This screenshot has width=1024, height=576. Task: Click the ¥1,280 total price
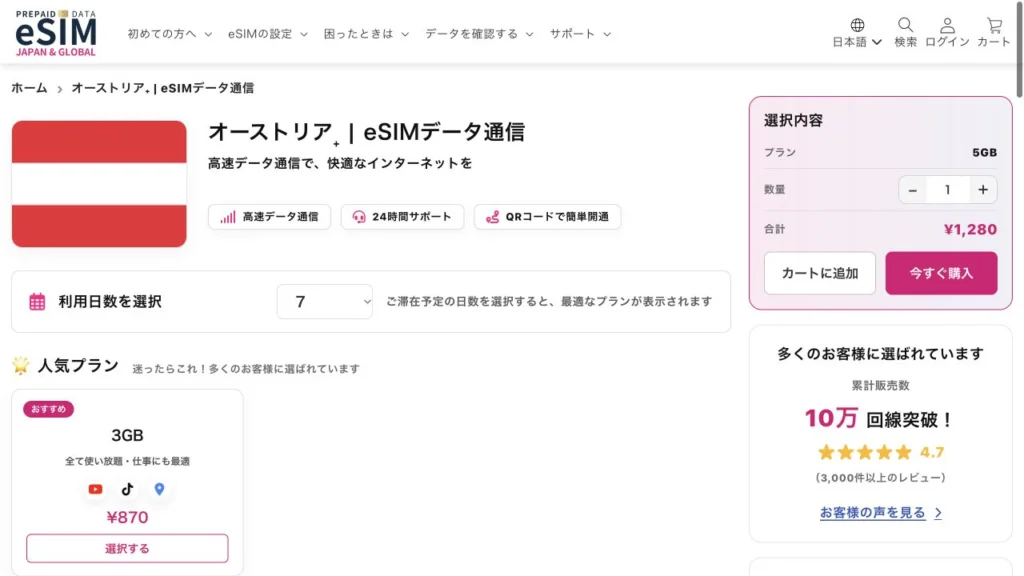click(970, 229)
